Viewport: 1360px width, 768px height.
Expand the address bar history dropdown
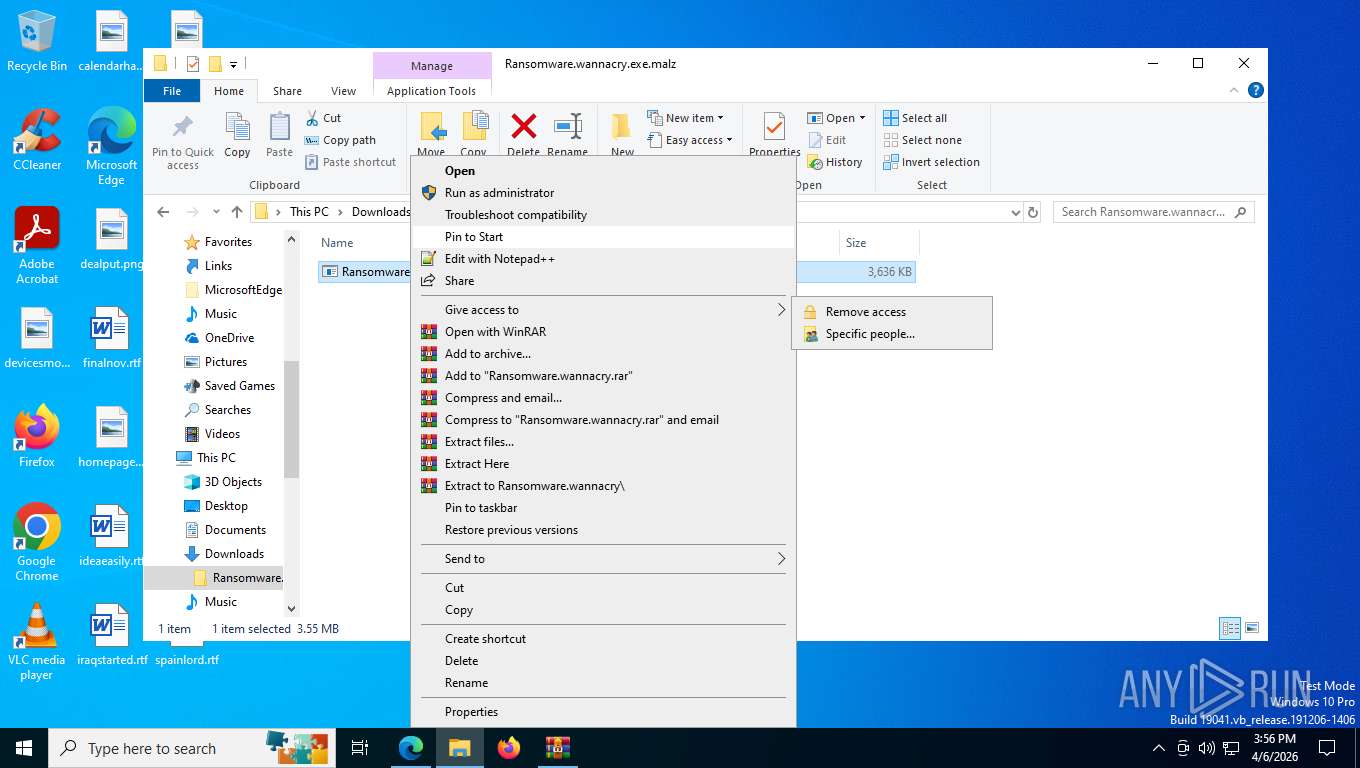(1015, 212)
